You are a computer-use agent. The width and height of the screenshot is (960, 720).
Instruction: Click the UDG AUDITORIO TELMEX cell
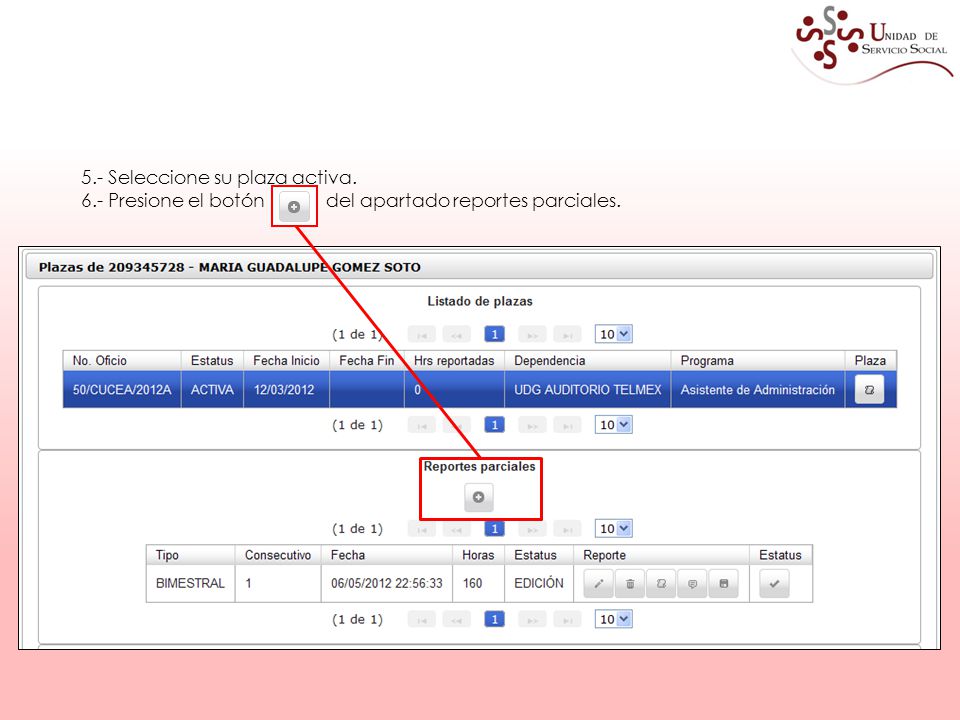[x=588, y=389]
